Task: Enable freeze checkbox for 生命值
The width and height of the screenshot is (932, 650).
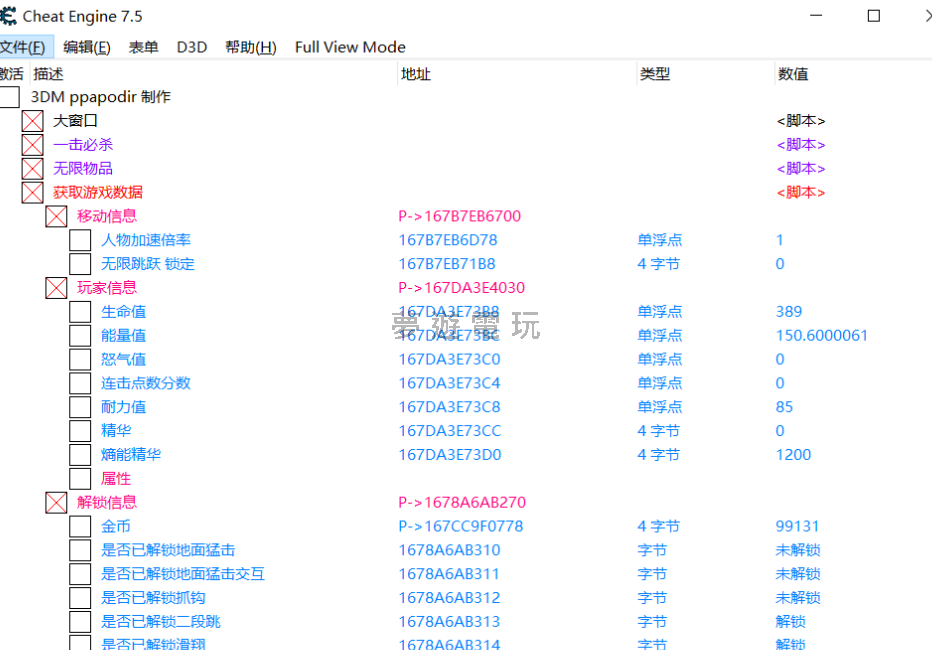Action: click(x=81, y=312)
